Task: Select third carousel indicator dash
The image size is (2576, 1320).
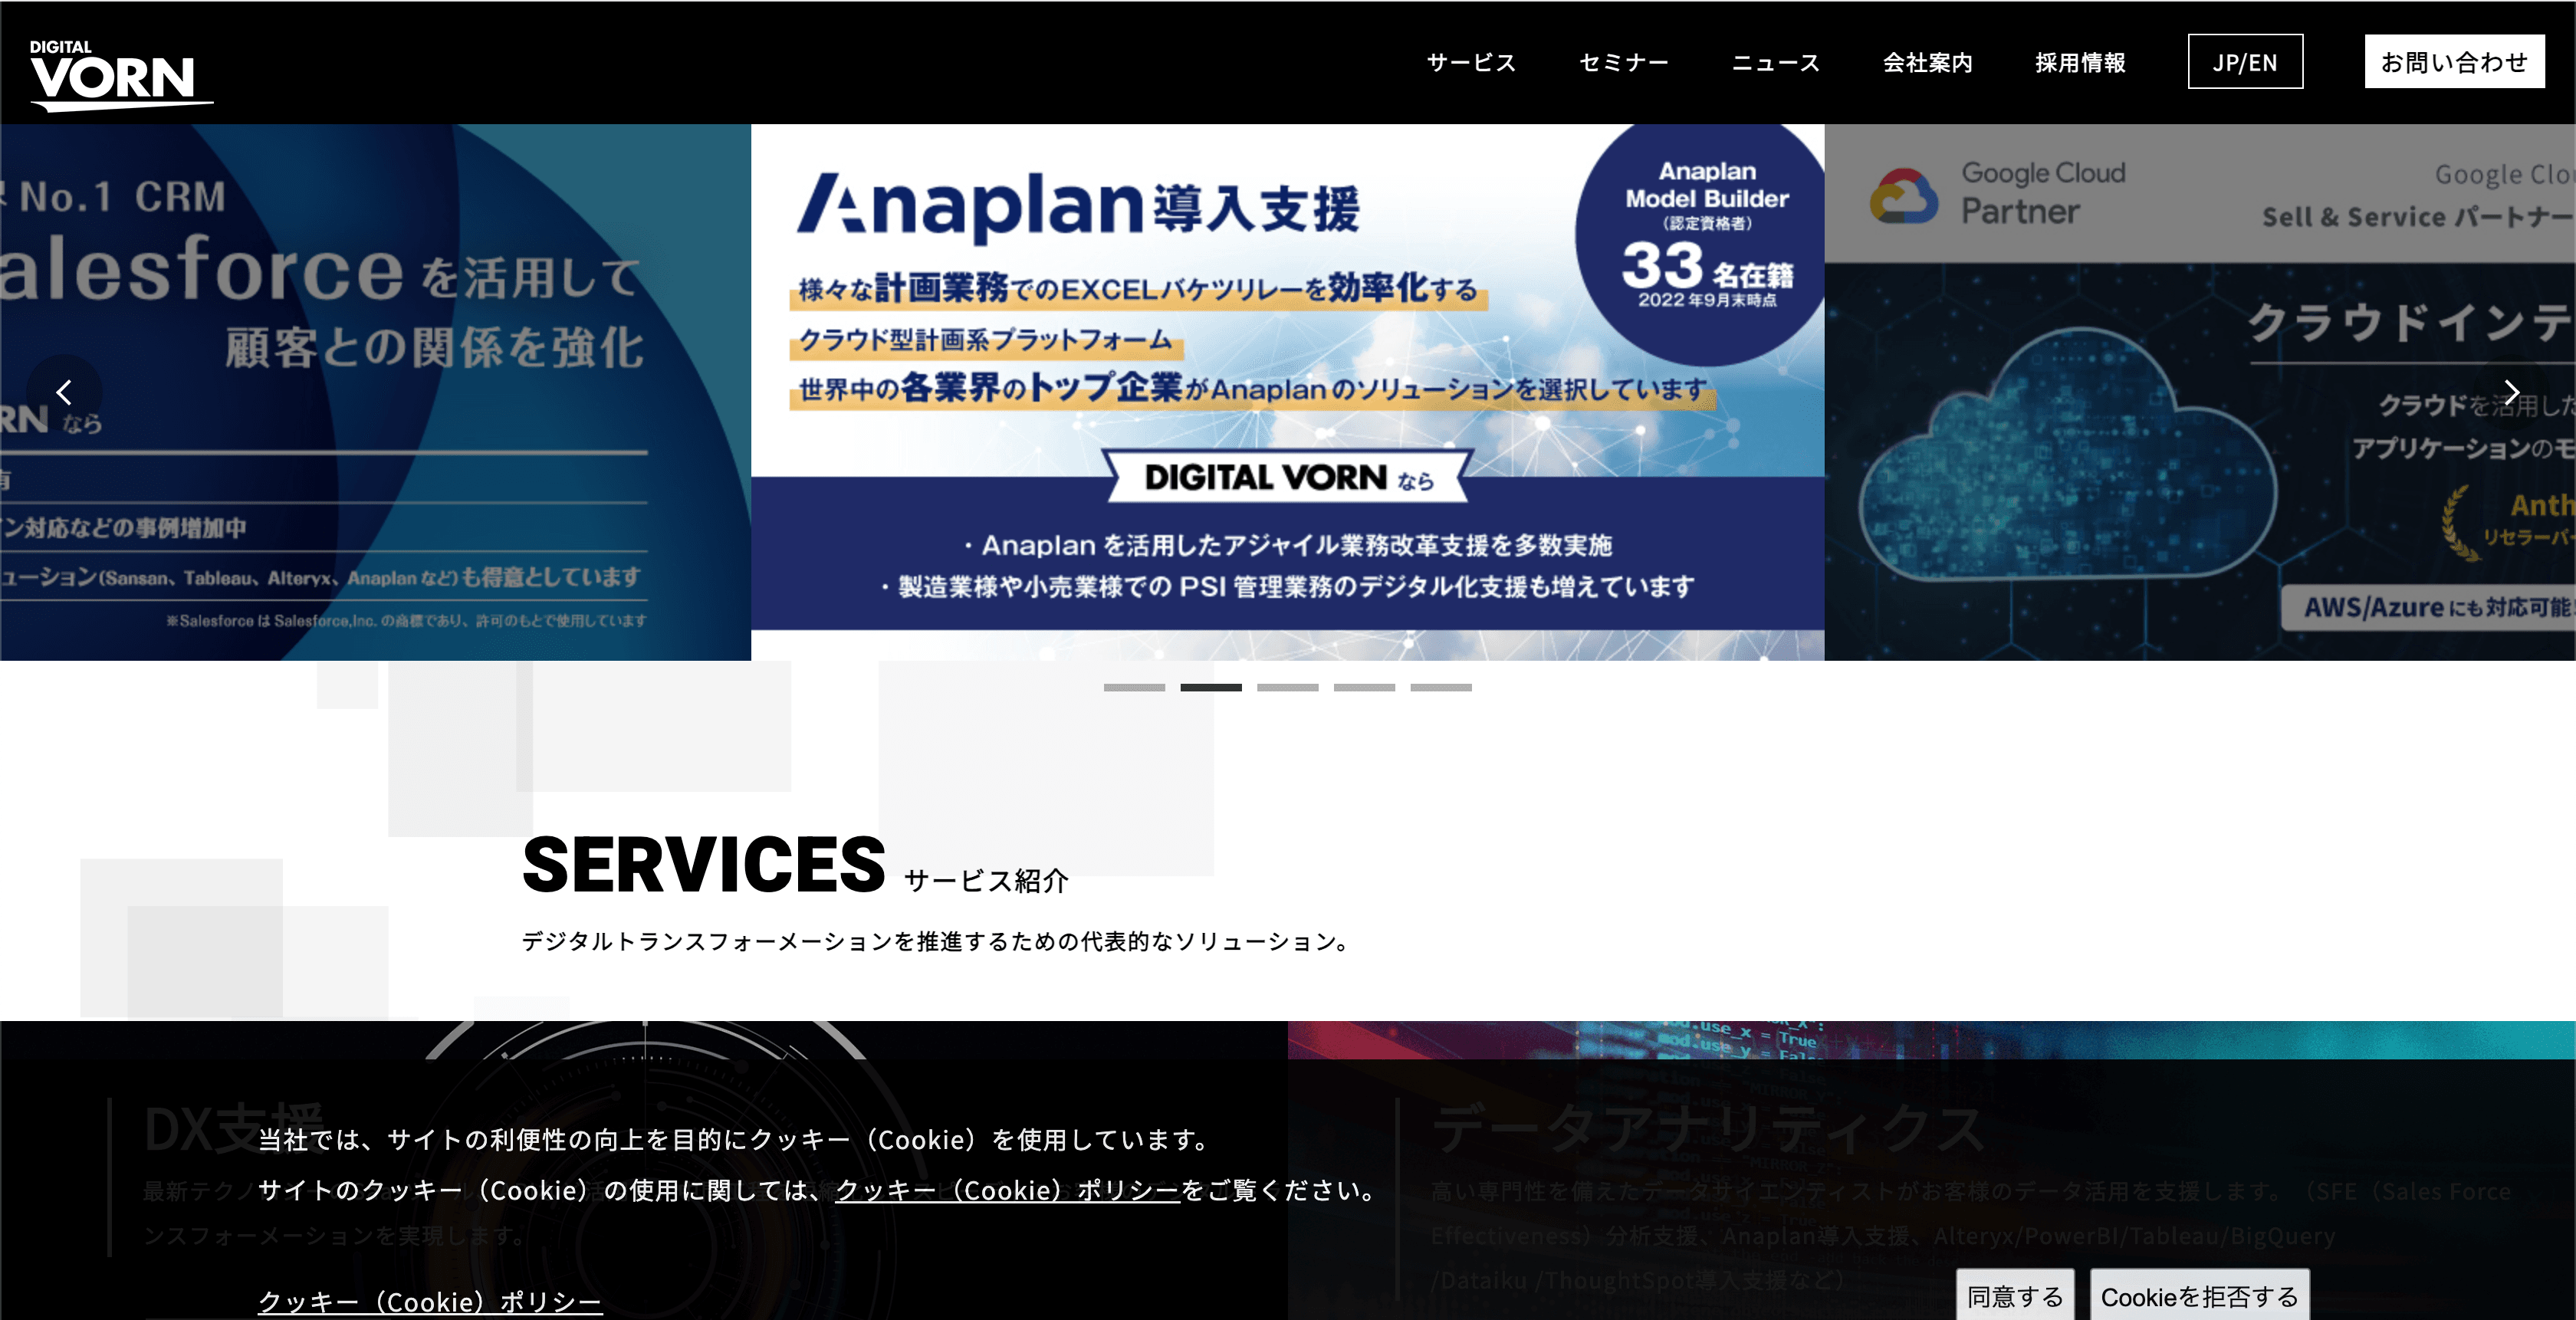Action: 1287,688
